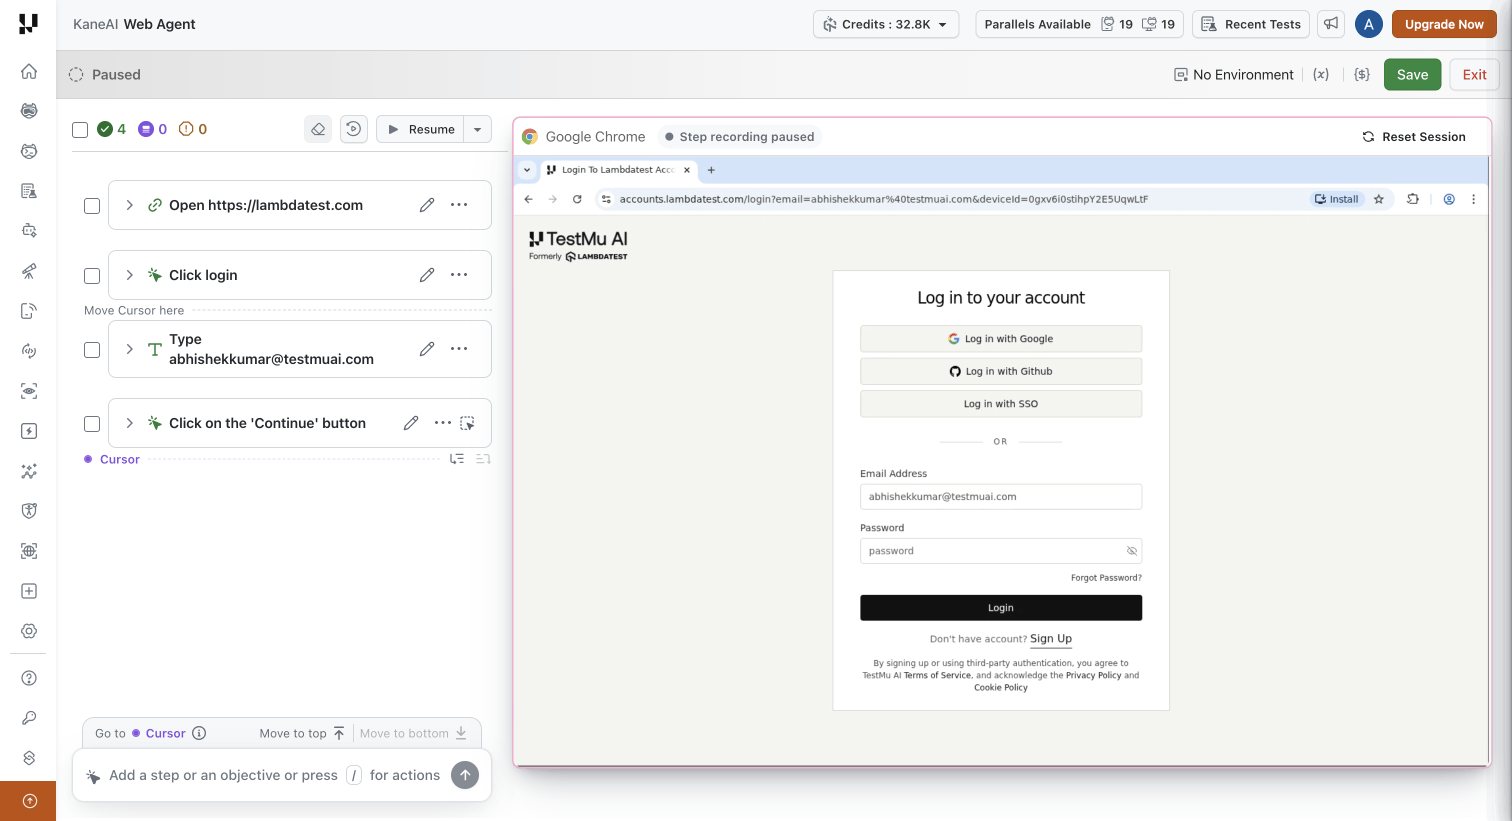
Task: Click the plus box icon in sidebar
Action: 29,591
